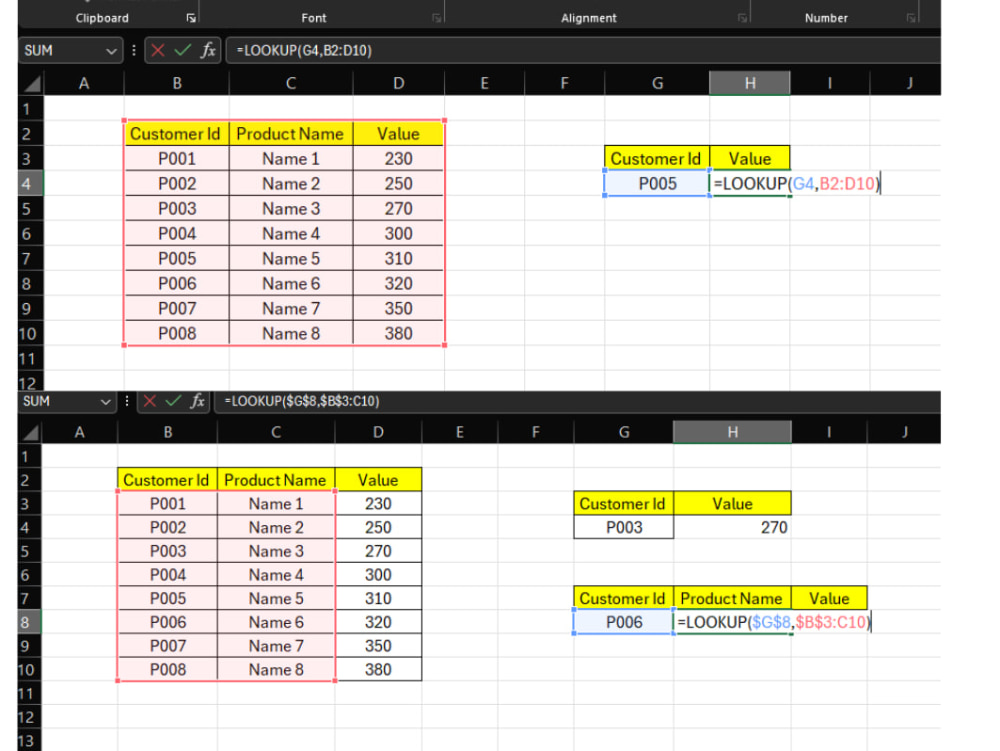Open the Number group dialog launcher

[911, 18]
